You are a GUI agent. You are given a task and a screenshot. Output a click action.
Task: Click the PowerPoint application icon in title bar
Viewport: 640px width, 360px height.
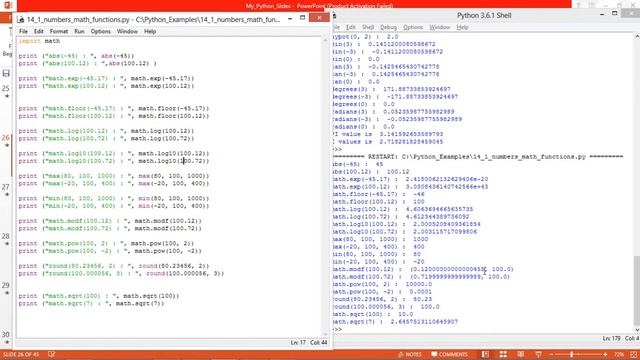[x=7, y=5]
